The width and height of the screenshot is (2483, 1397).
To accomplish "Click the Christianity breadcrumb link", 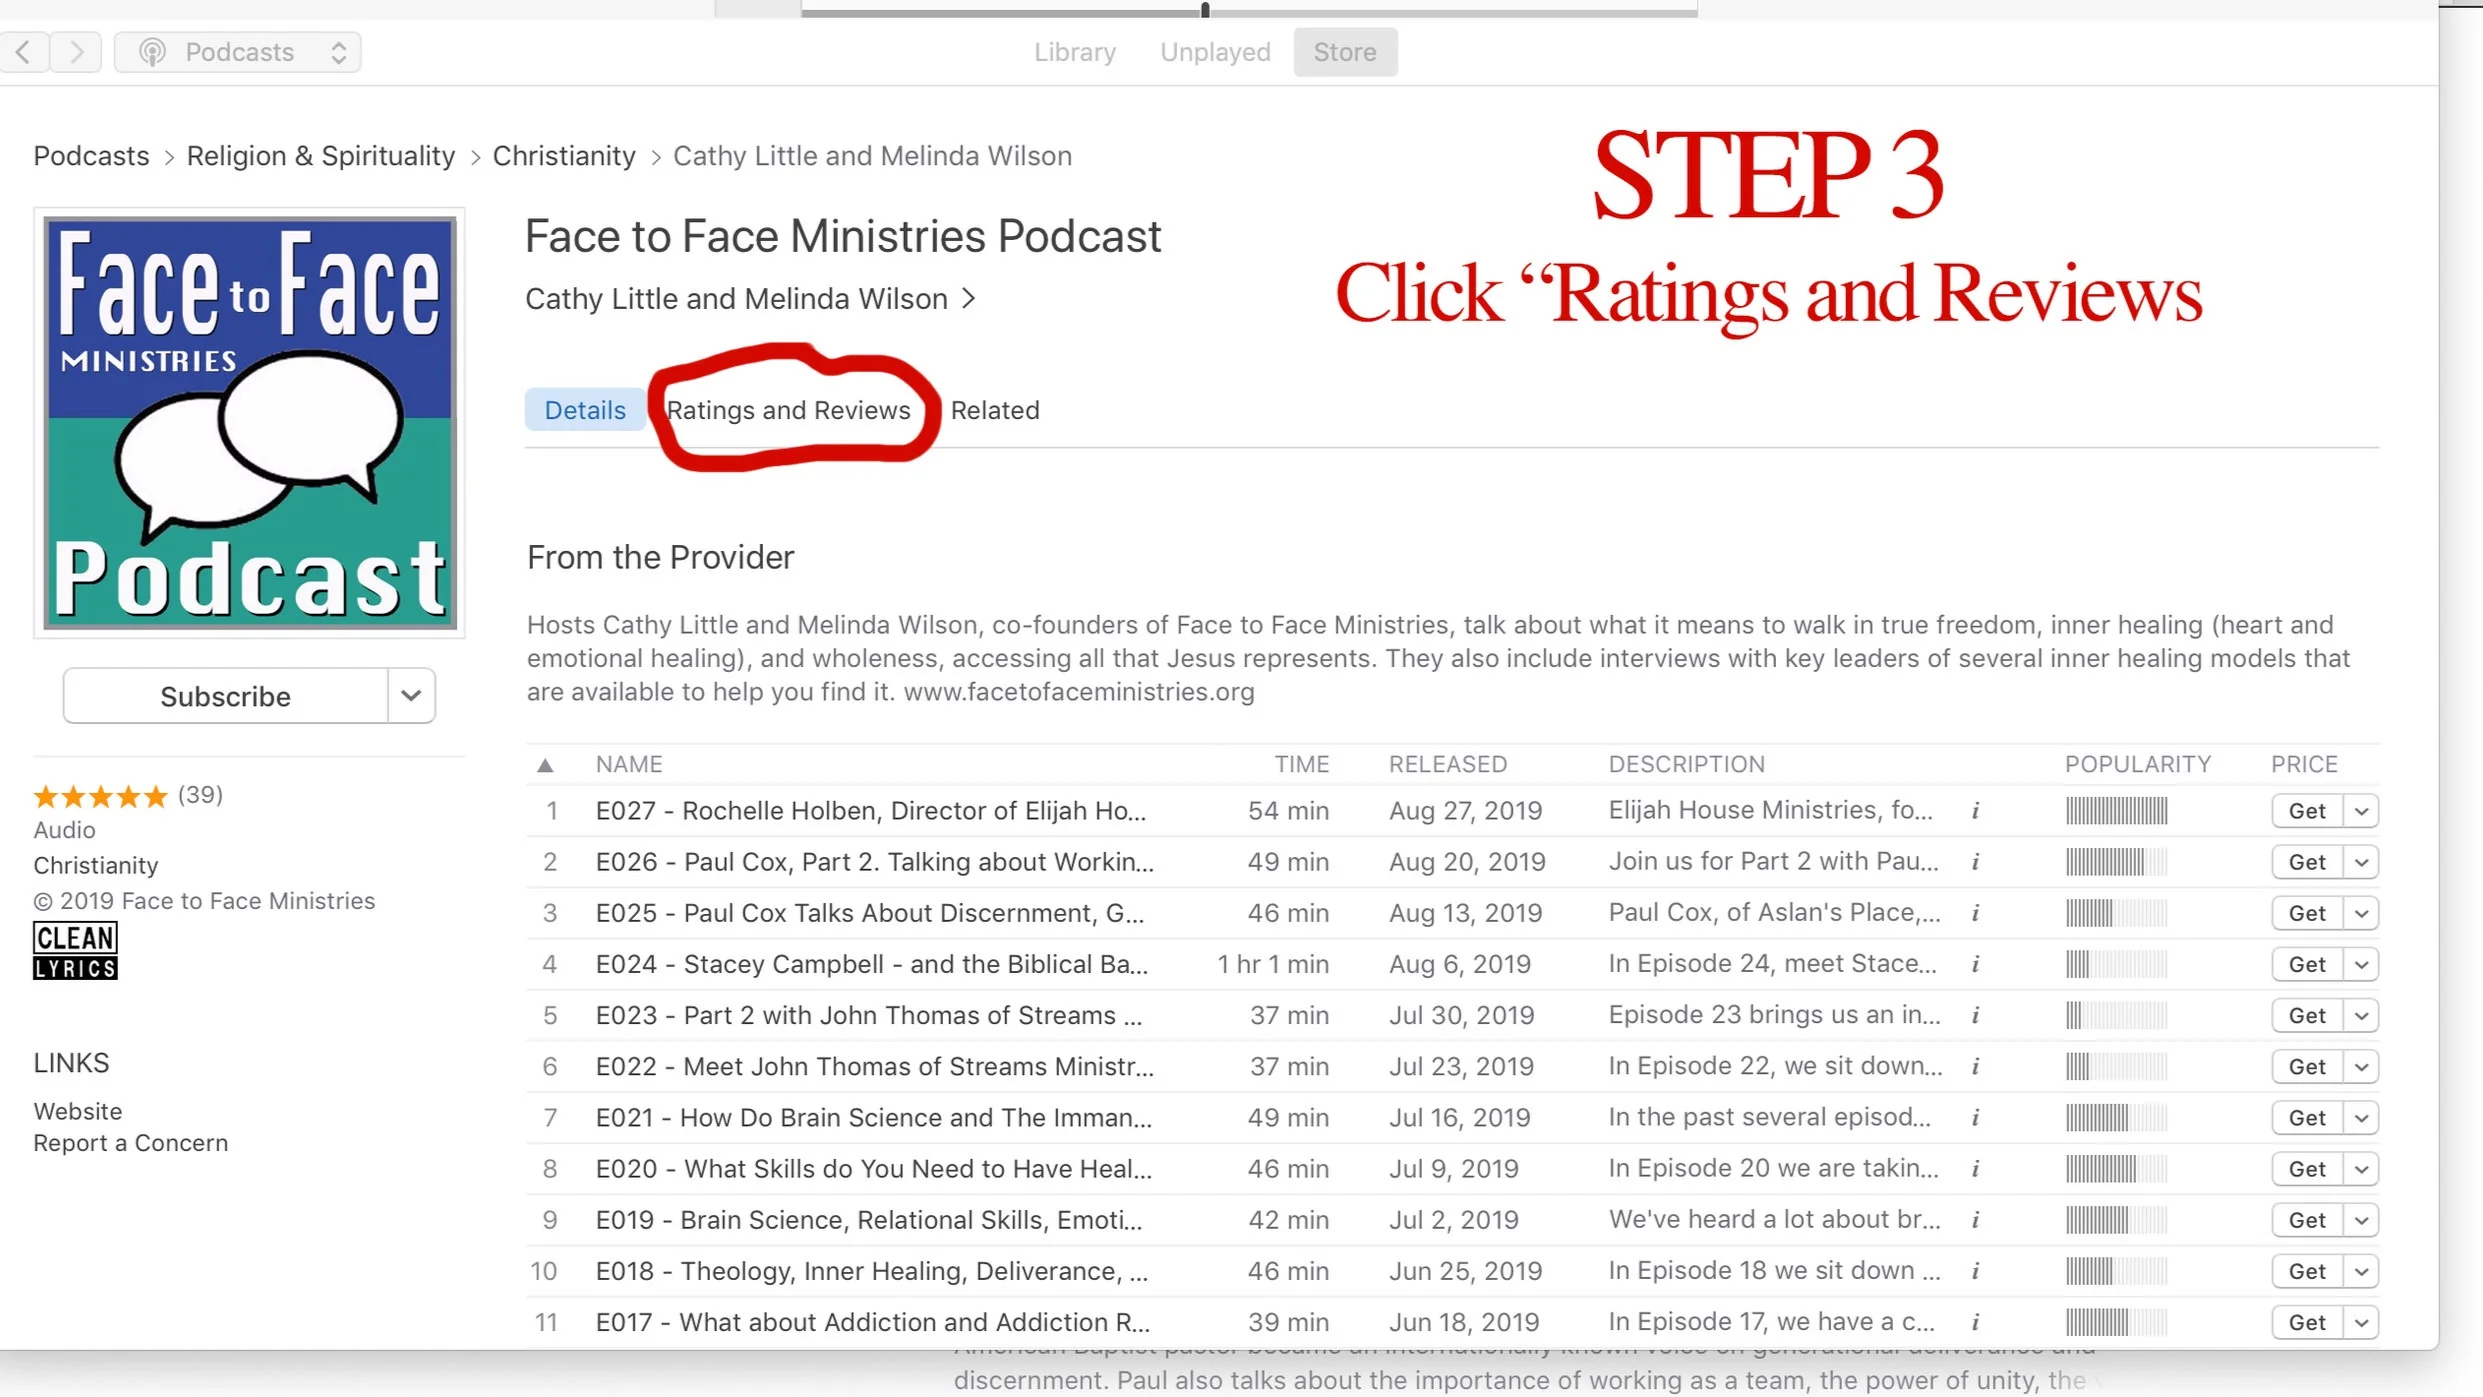I will click(x=564, y=156).
